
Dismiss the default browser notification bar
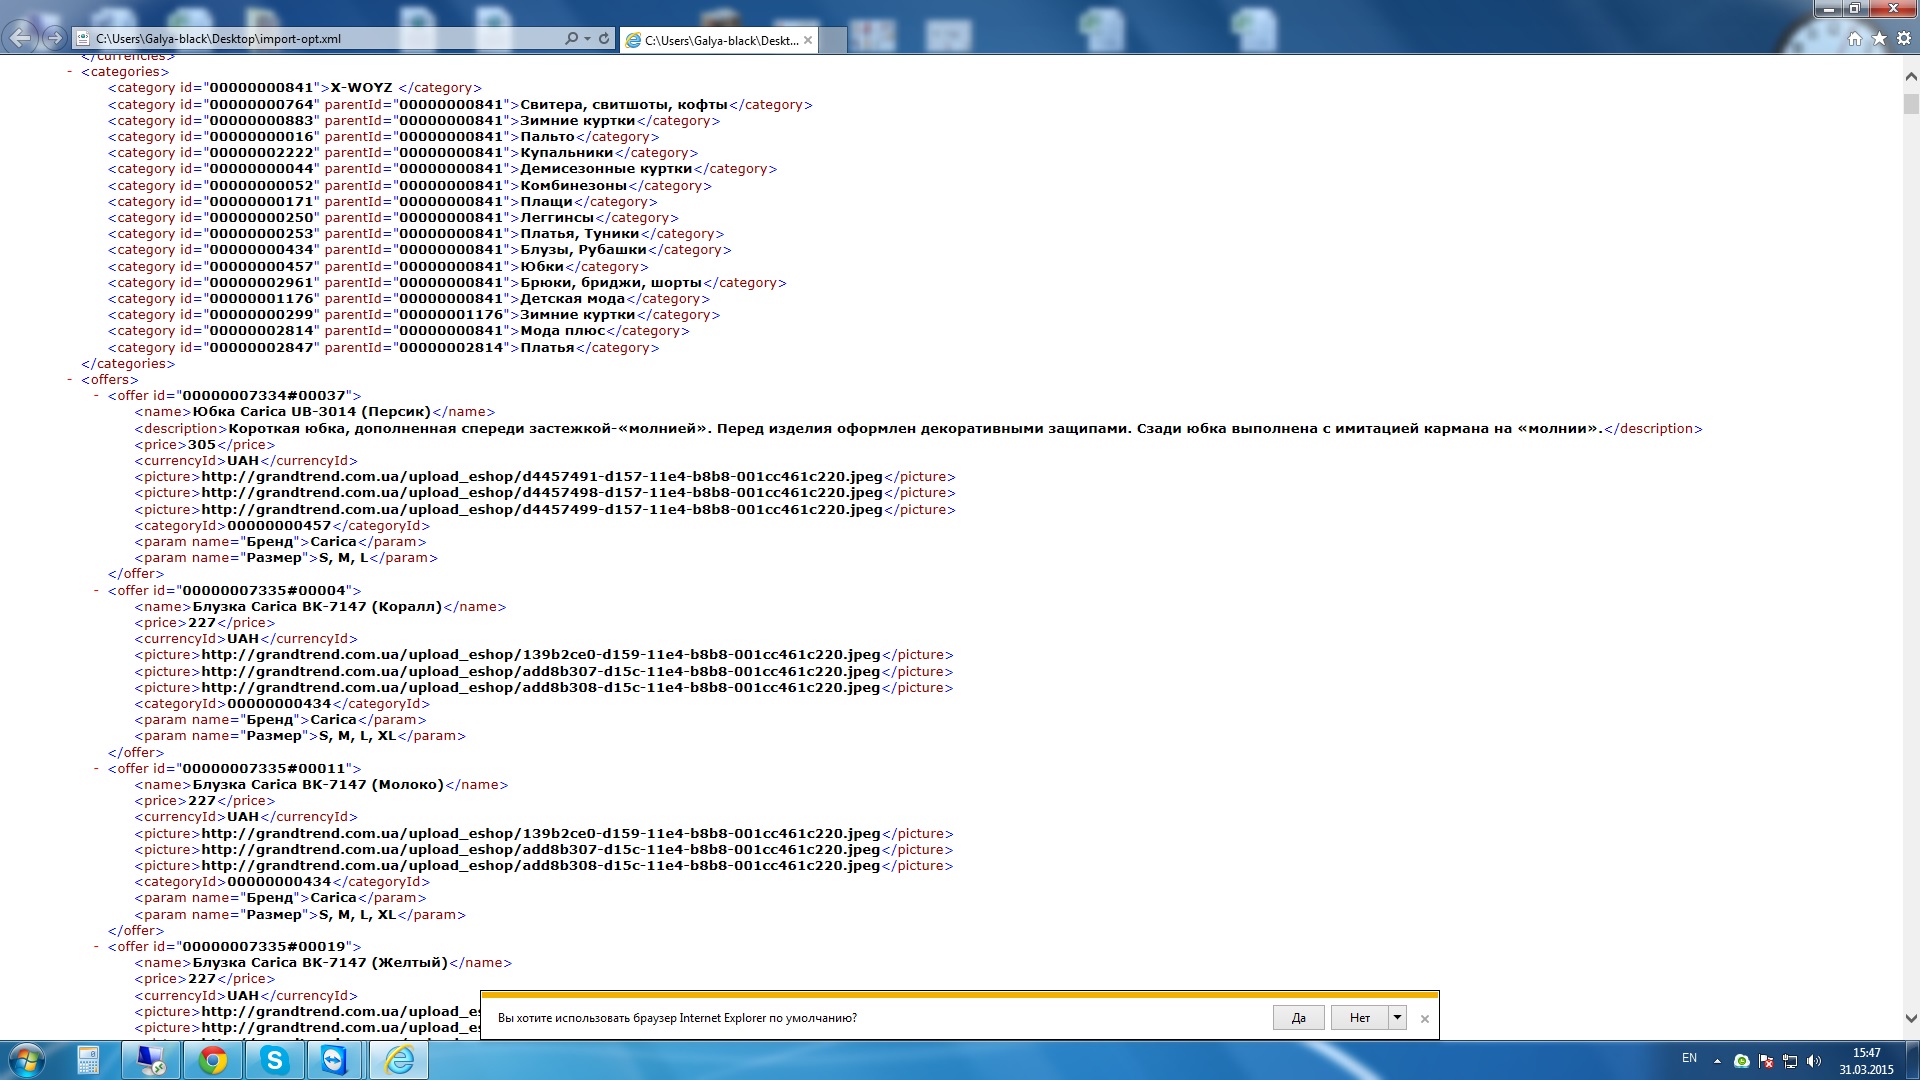point(1425,1019)
